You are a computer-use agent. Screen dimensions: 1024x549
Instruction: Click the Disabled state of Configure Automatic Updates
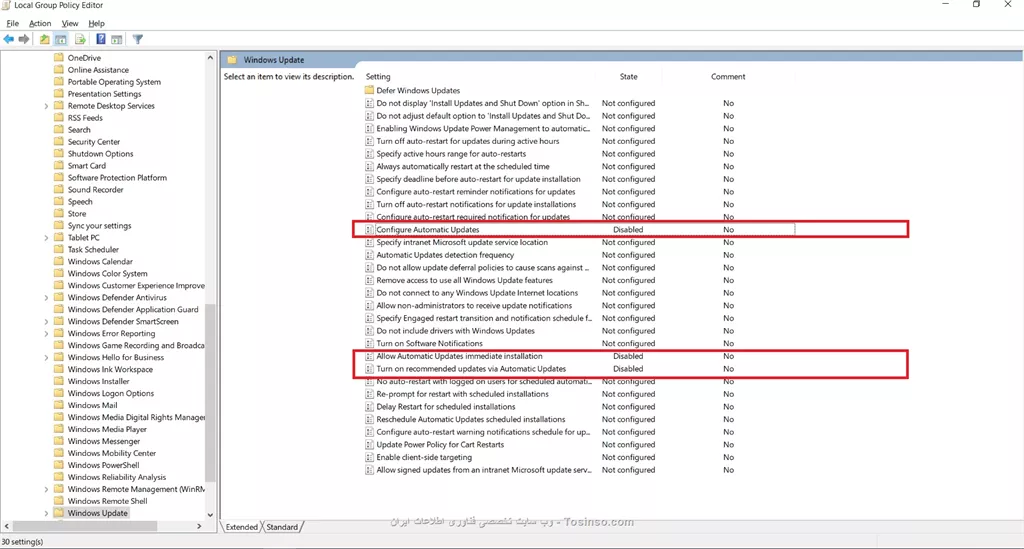[628, 230]
